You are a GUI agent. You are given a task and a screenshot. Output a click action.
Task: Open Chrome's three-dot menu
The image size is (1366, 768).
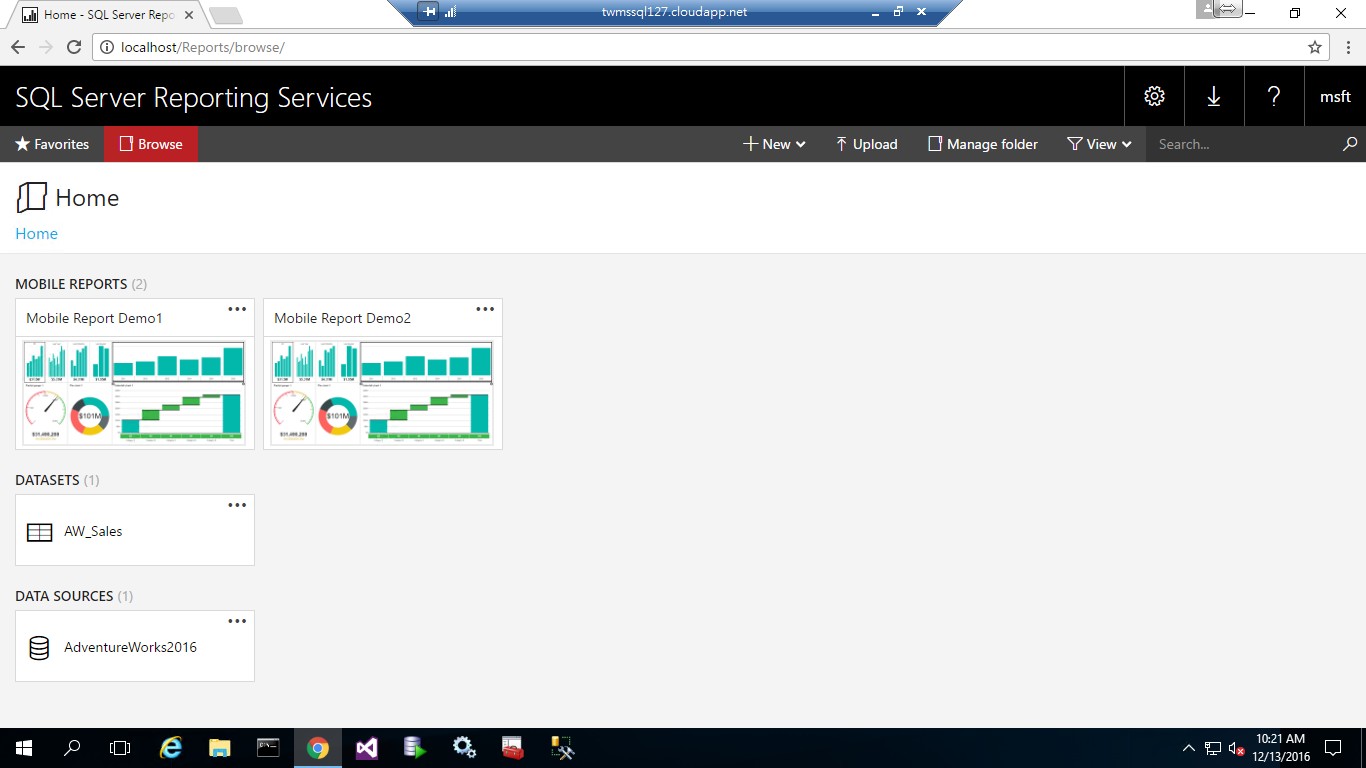point(1349,47)
